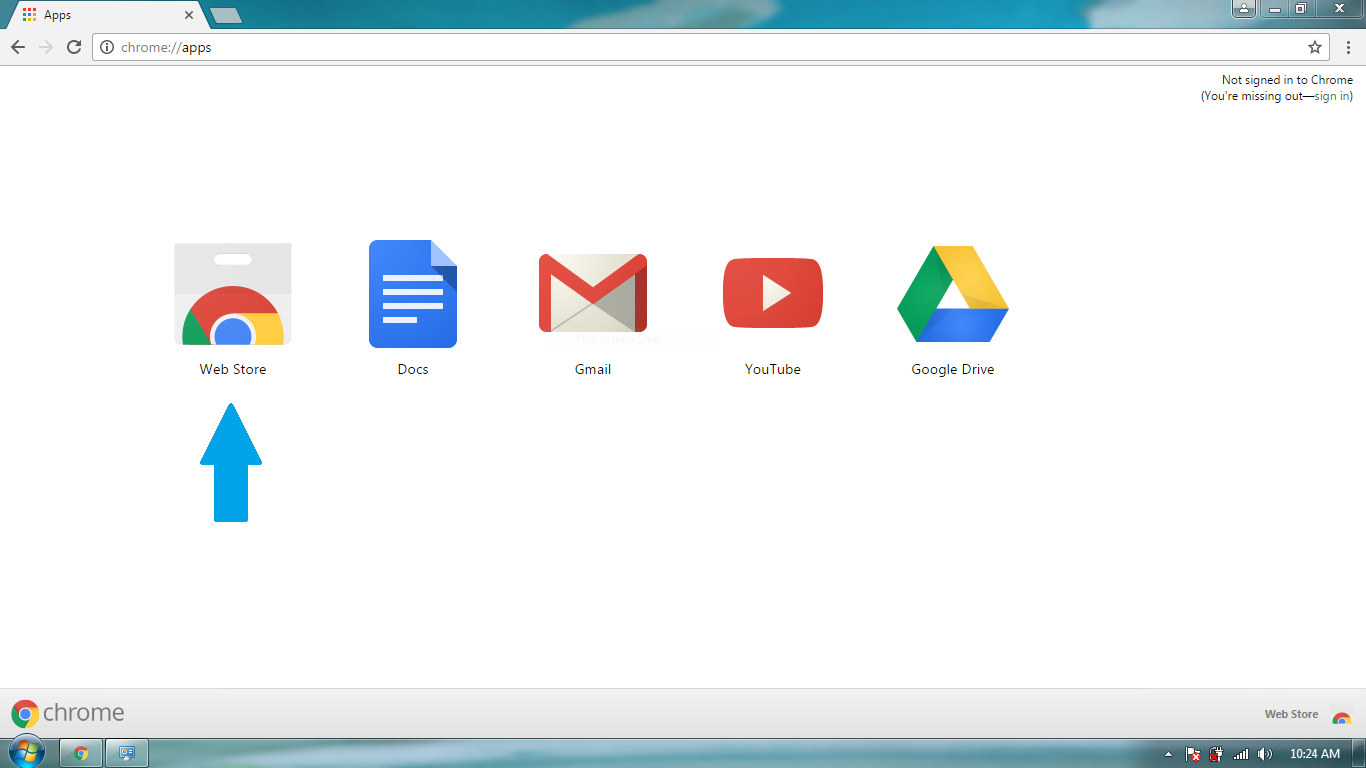
Task: Click the volume speaker icon
Action: 1265,754
